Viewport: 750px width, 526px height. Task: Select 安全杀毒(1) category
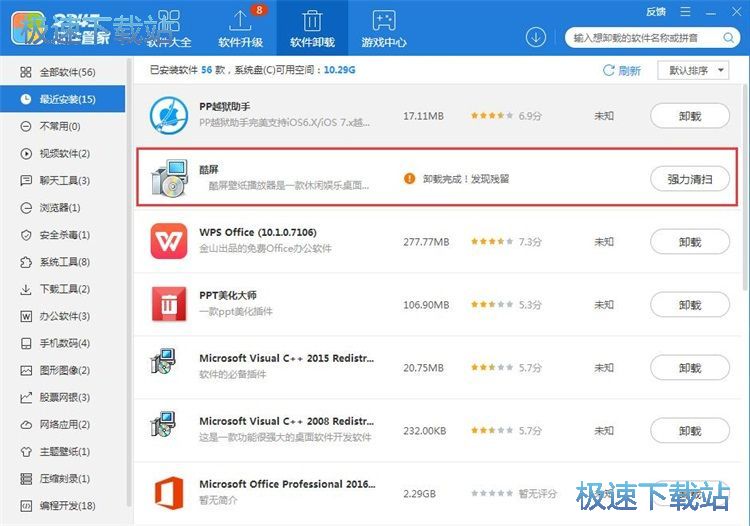[63, 235]
